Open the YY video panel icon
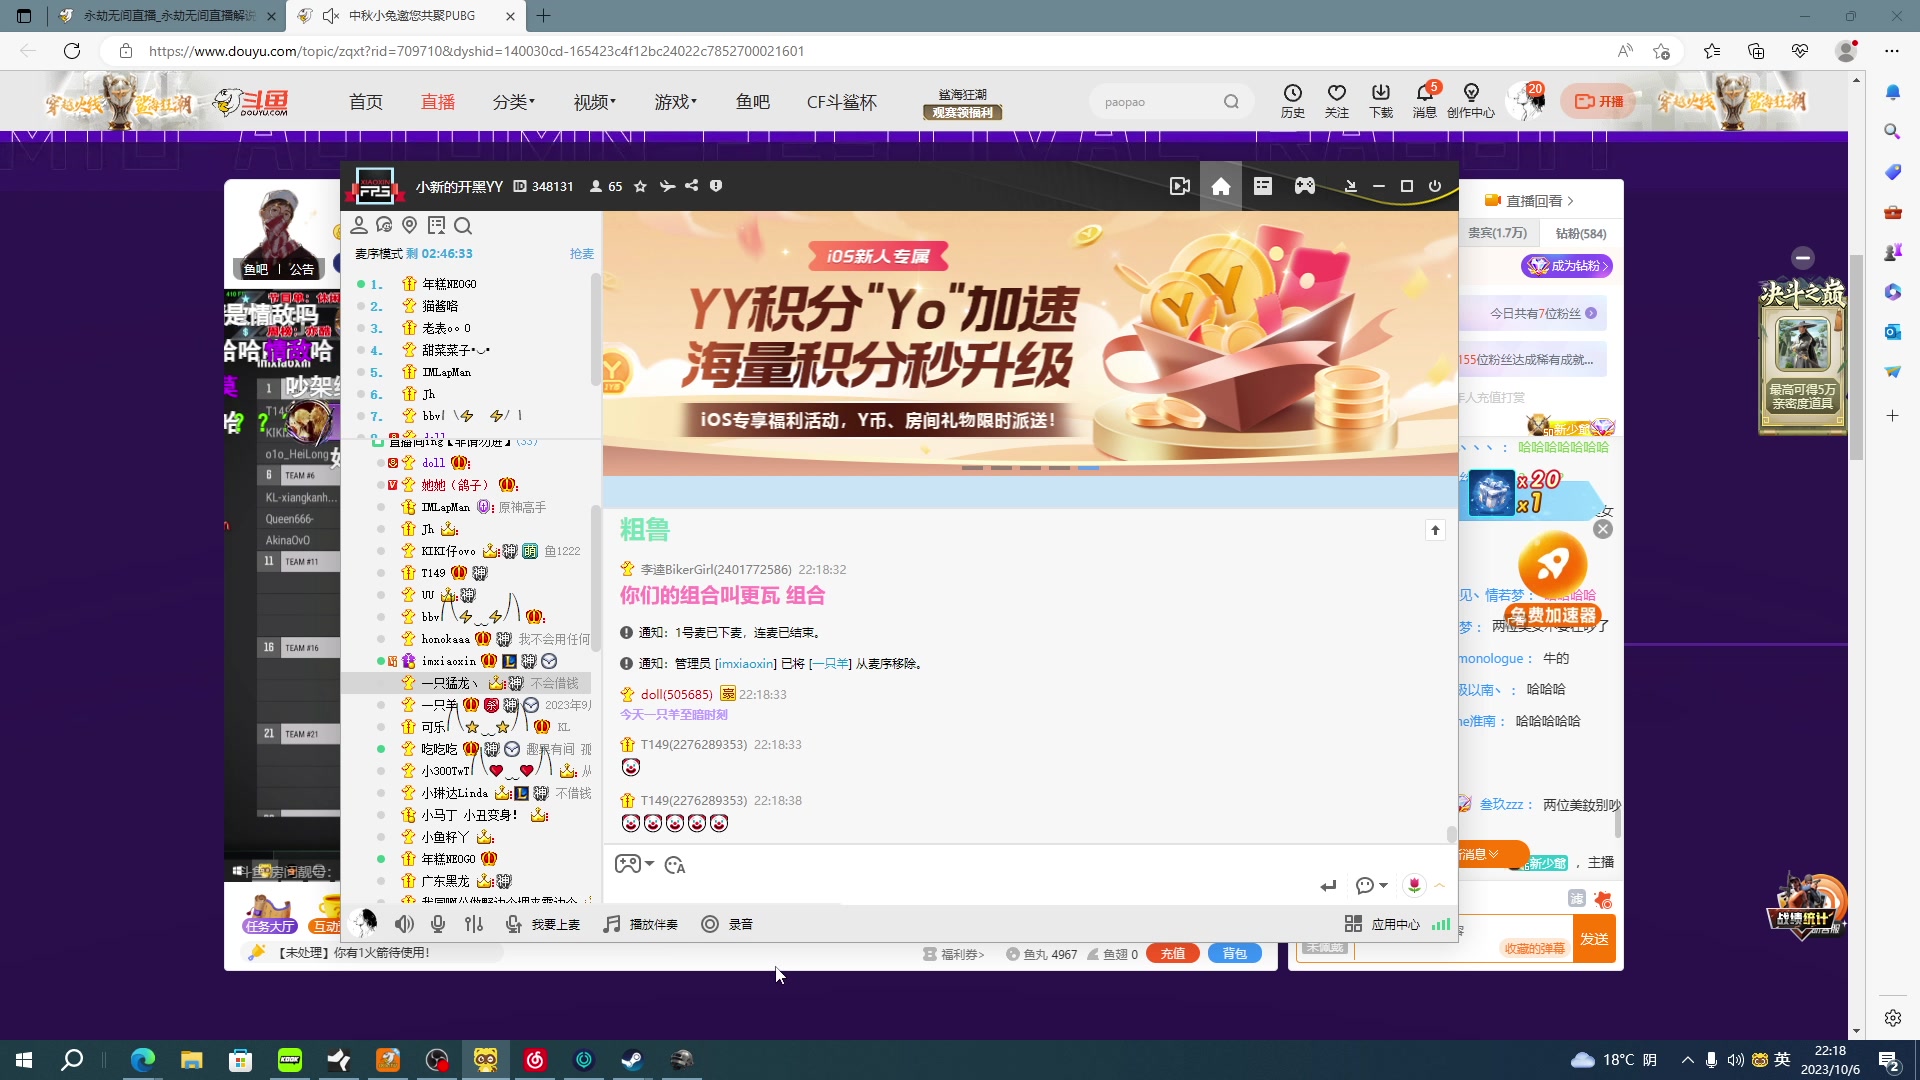The width and height of the screenshot is (1920, 1080). [x=1180, y=186]
